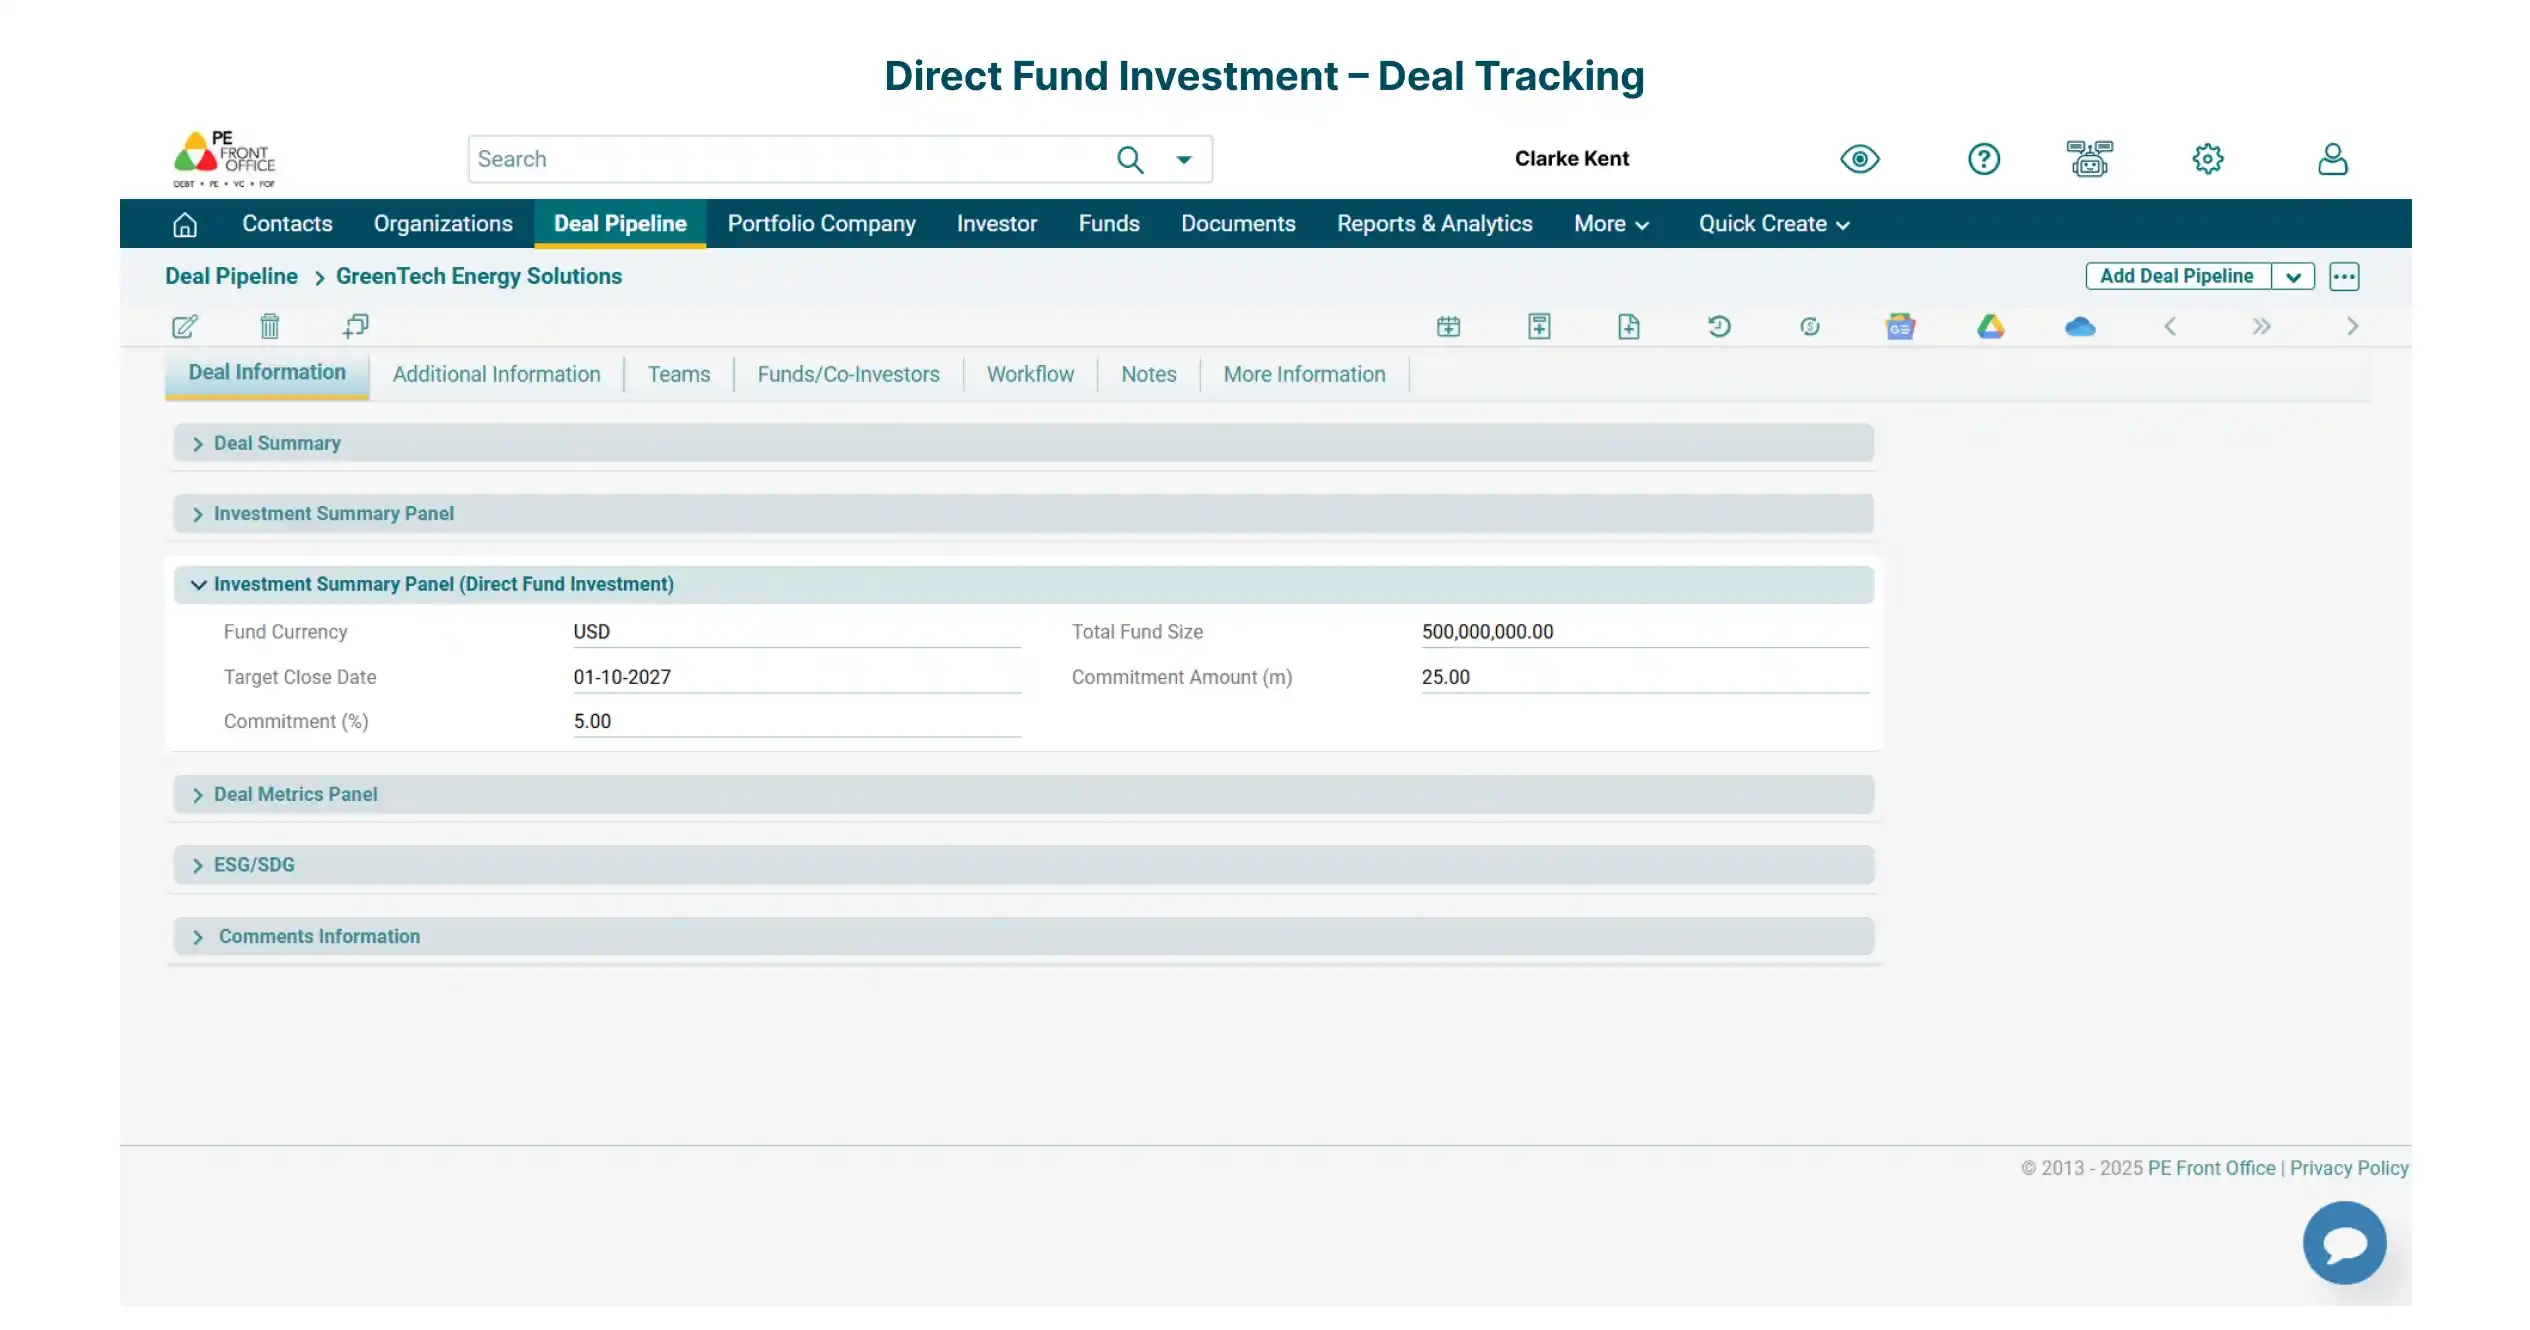Go to Home via house icon
The height and width of the screenshot is (1330, 2530).
click(185, 224)
